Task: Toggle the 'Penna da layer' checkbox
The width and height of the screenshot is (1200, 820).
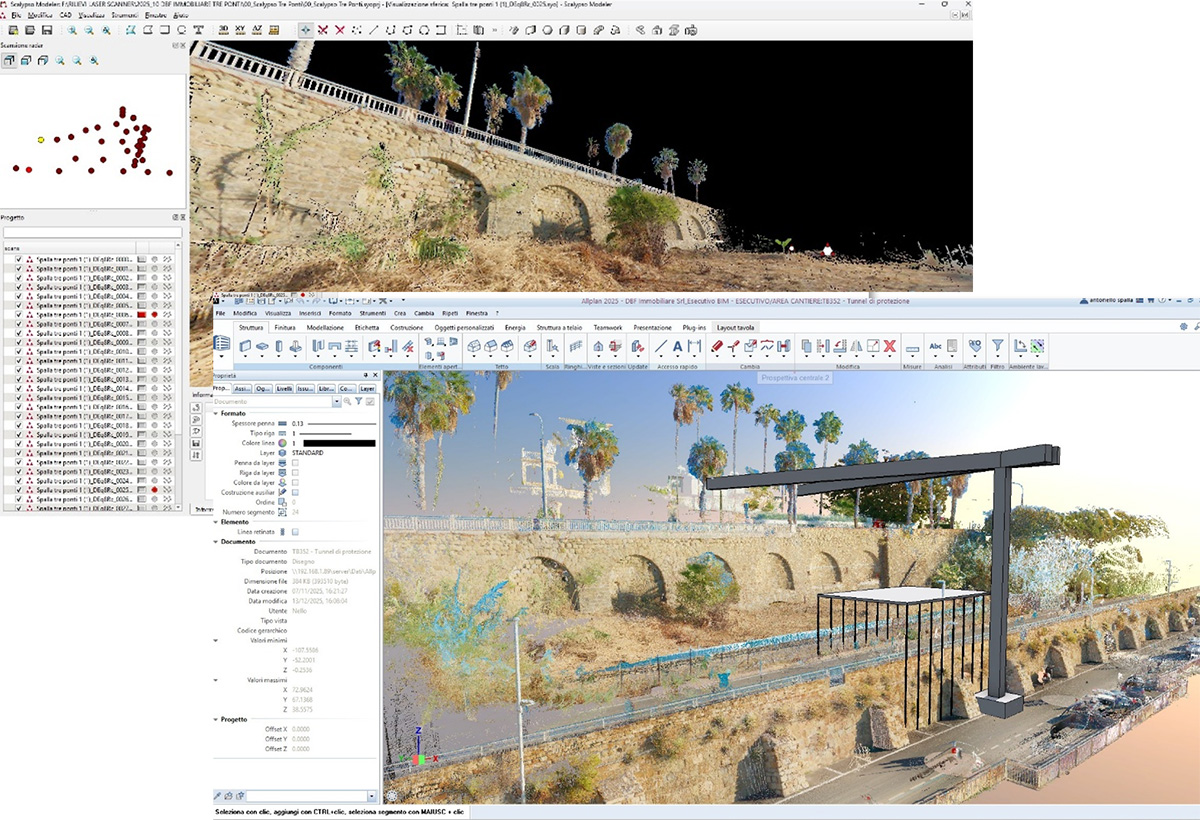Action: pos(295,462)
